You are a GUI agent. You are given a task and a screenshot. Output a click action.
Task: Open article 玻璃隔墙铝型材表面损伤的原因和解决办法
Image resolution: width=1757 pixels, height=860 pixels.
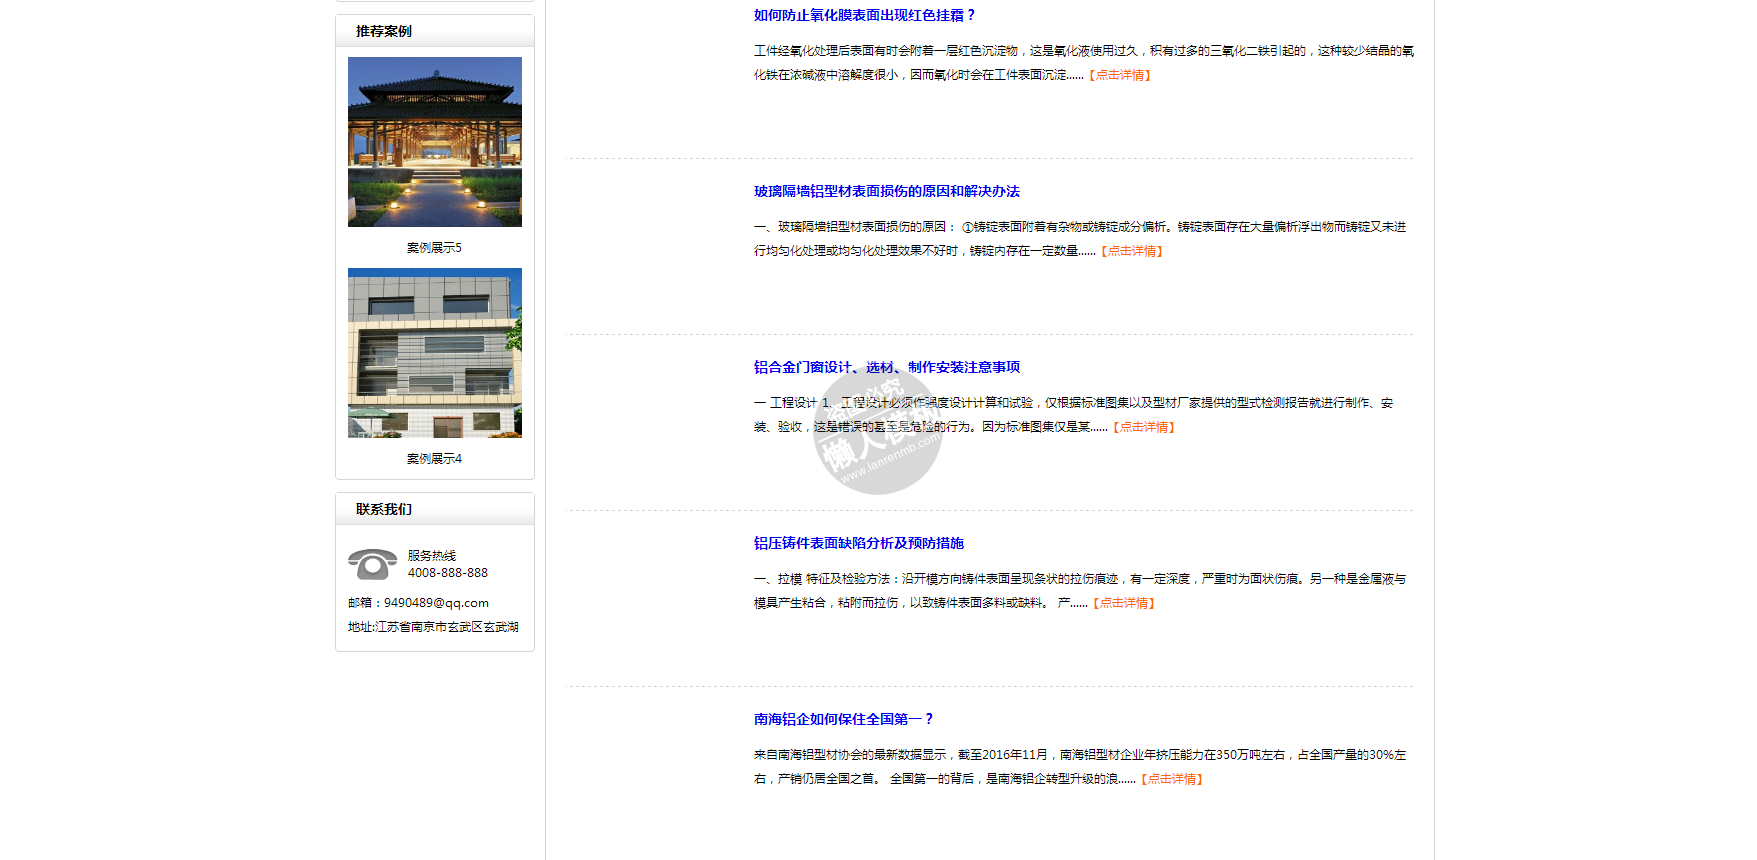pos(886,191)
